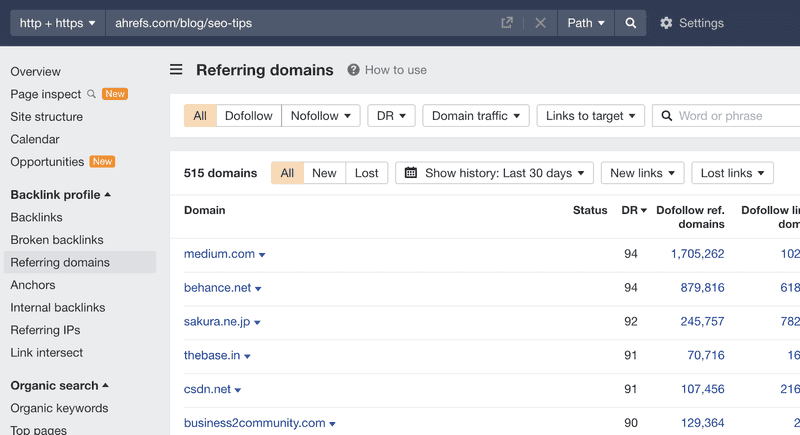Expand business2community.com domain arrow
The image size is (800, 435).
pyautogui.click(x=332, y=424)
